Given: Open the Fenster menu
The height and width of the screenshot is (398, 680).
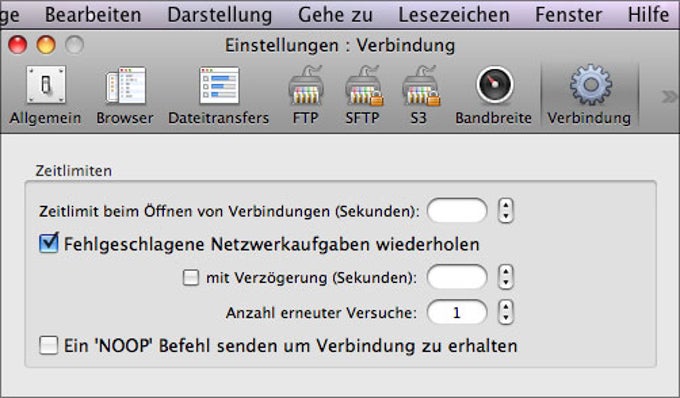Looking at the screenshot, I should (569, 14).
